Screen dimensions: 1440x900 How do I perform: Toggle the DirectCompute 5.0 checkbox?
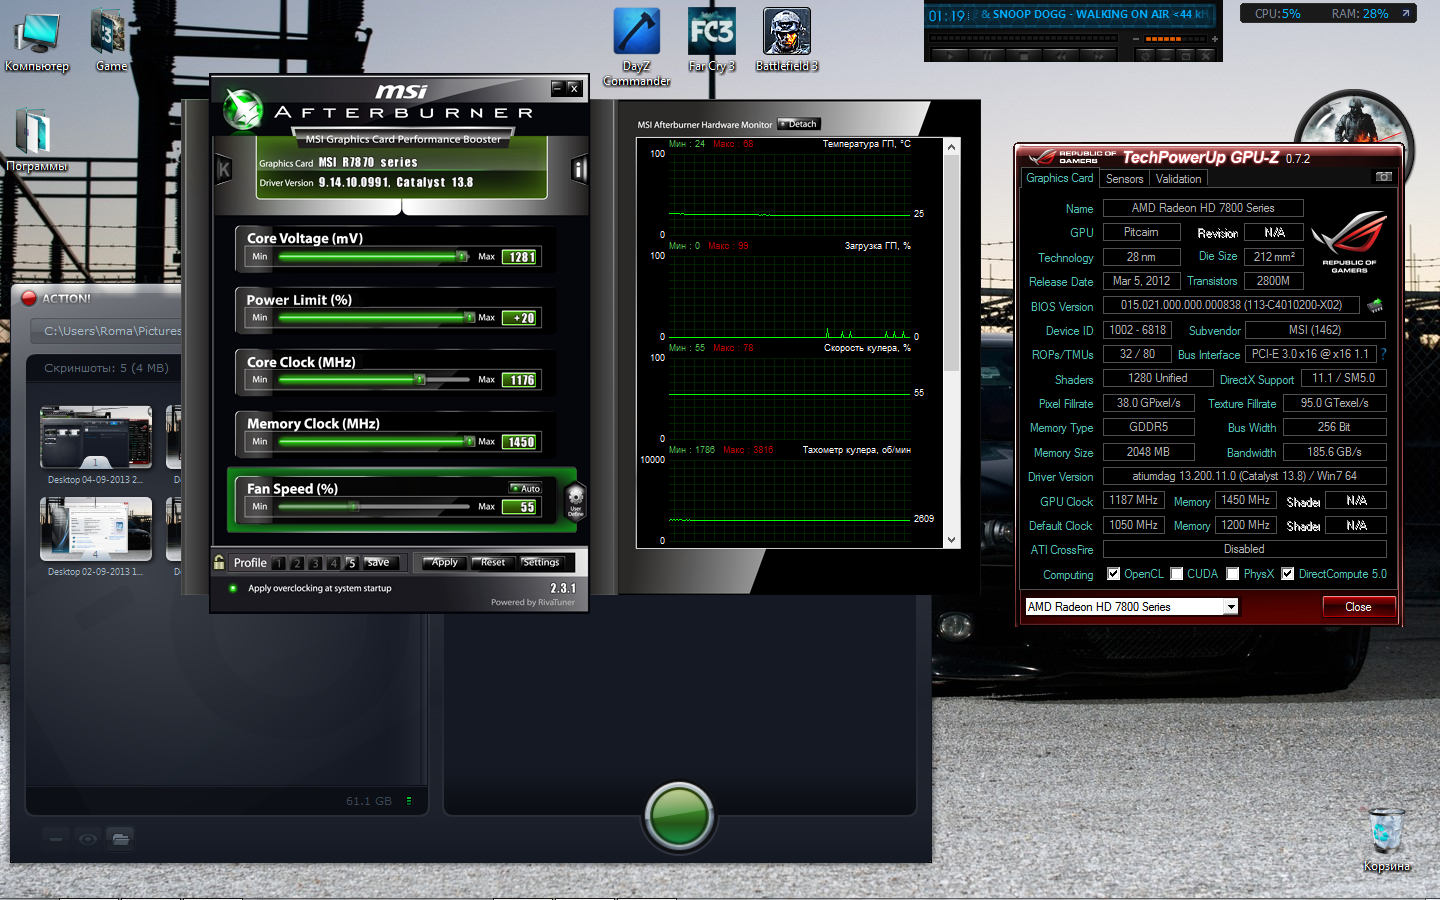pyautogui.click(x=1288, y=574)
